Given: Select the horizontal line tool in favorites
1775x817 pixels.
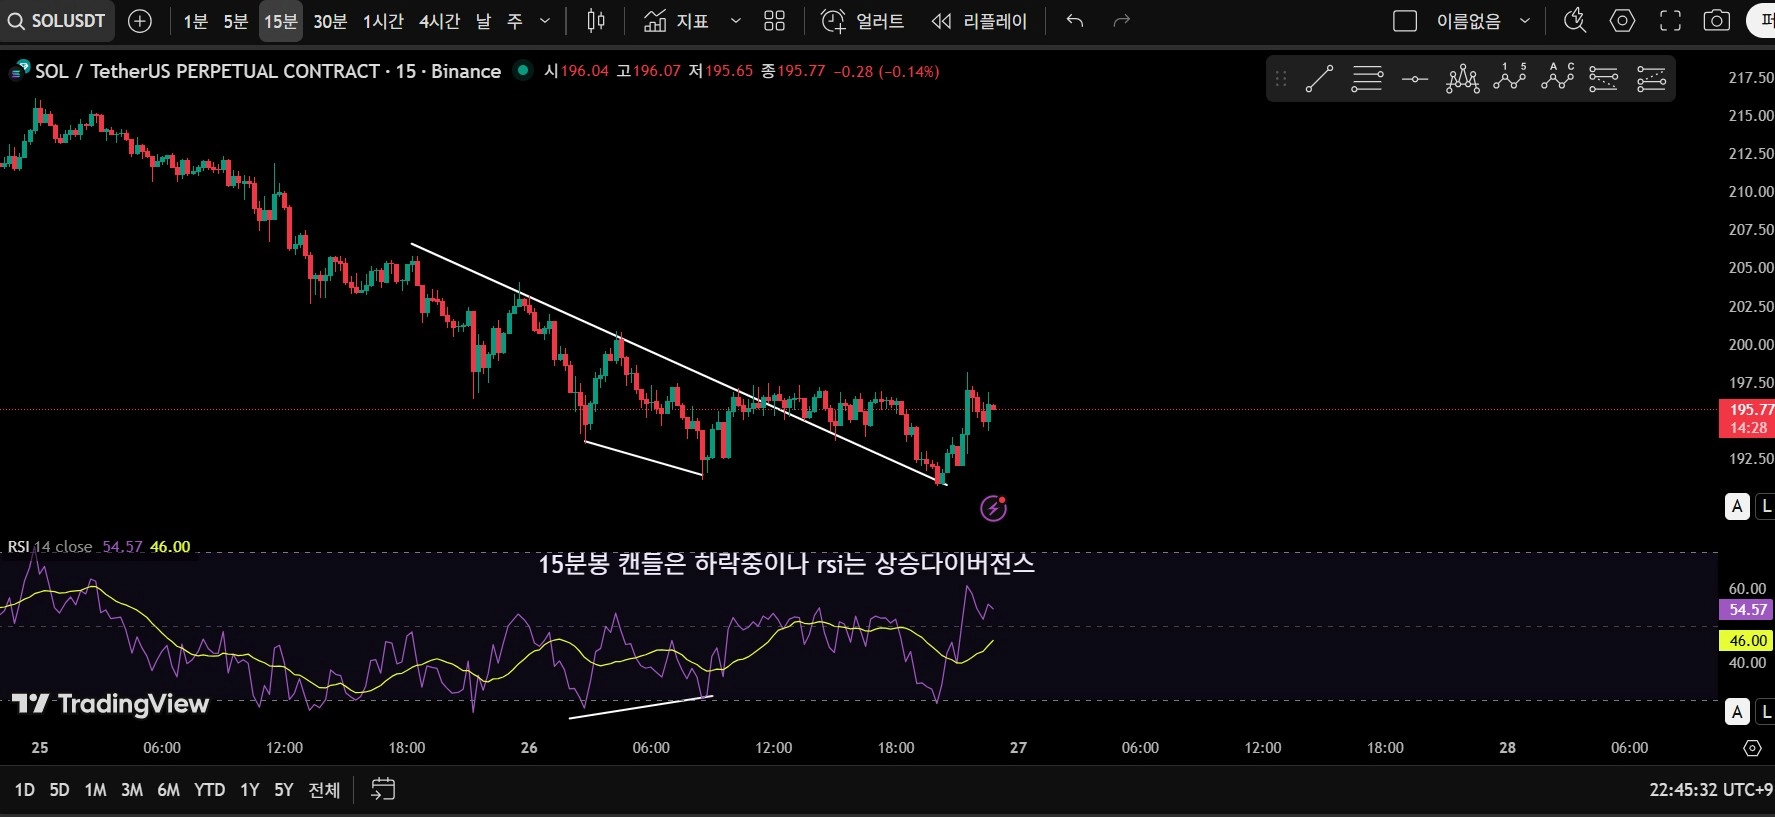Looking at the screenshot, I should click(1415, 79).
